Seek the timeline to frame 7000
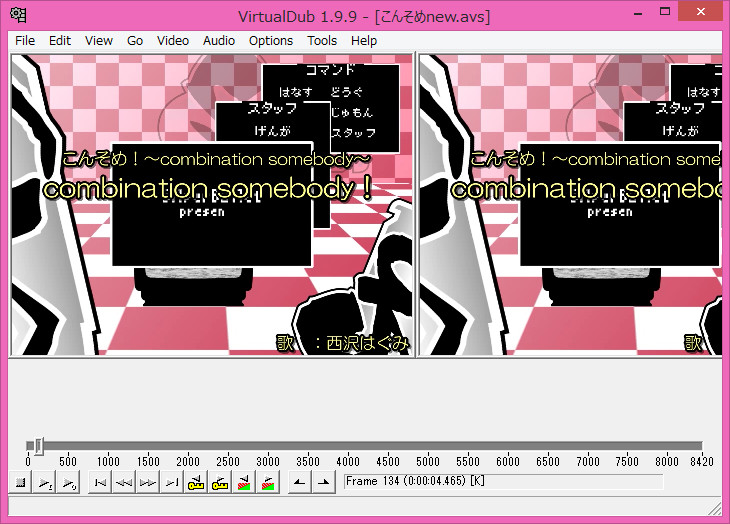 pyautogui.click(x=588, y=446)
